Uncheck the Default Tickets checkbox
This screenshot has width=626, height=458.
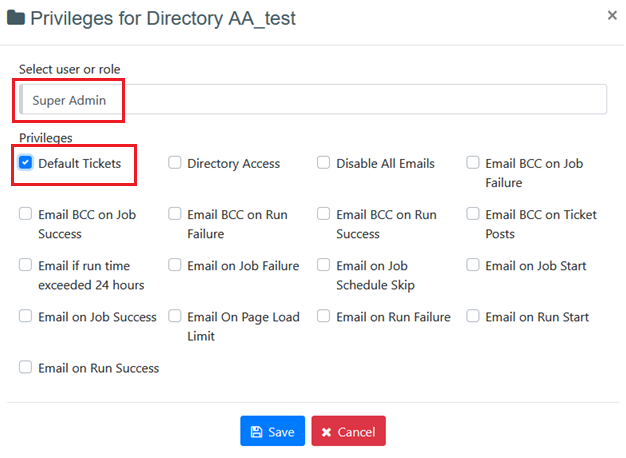[x=26, y=163]
